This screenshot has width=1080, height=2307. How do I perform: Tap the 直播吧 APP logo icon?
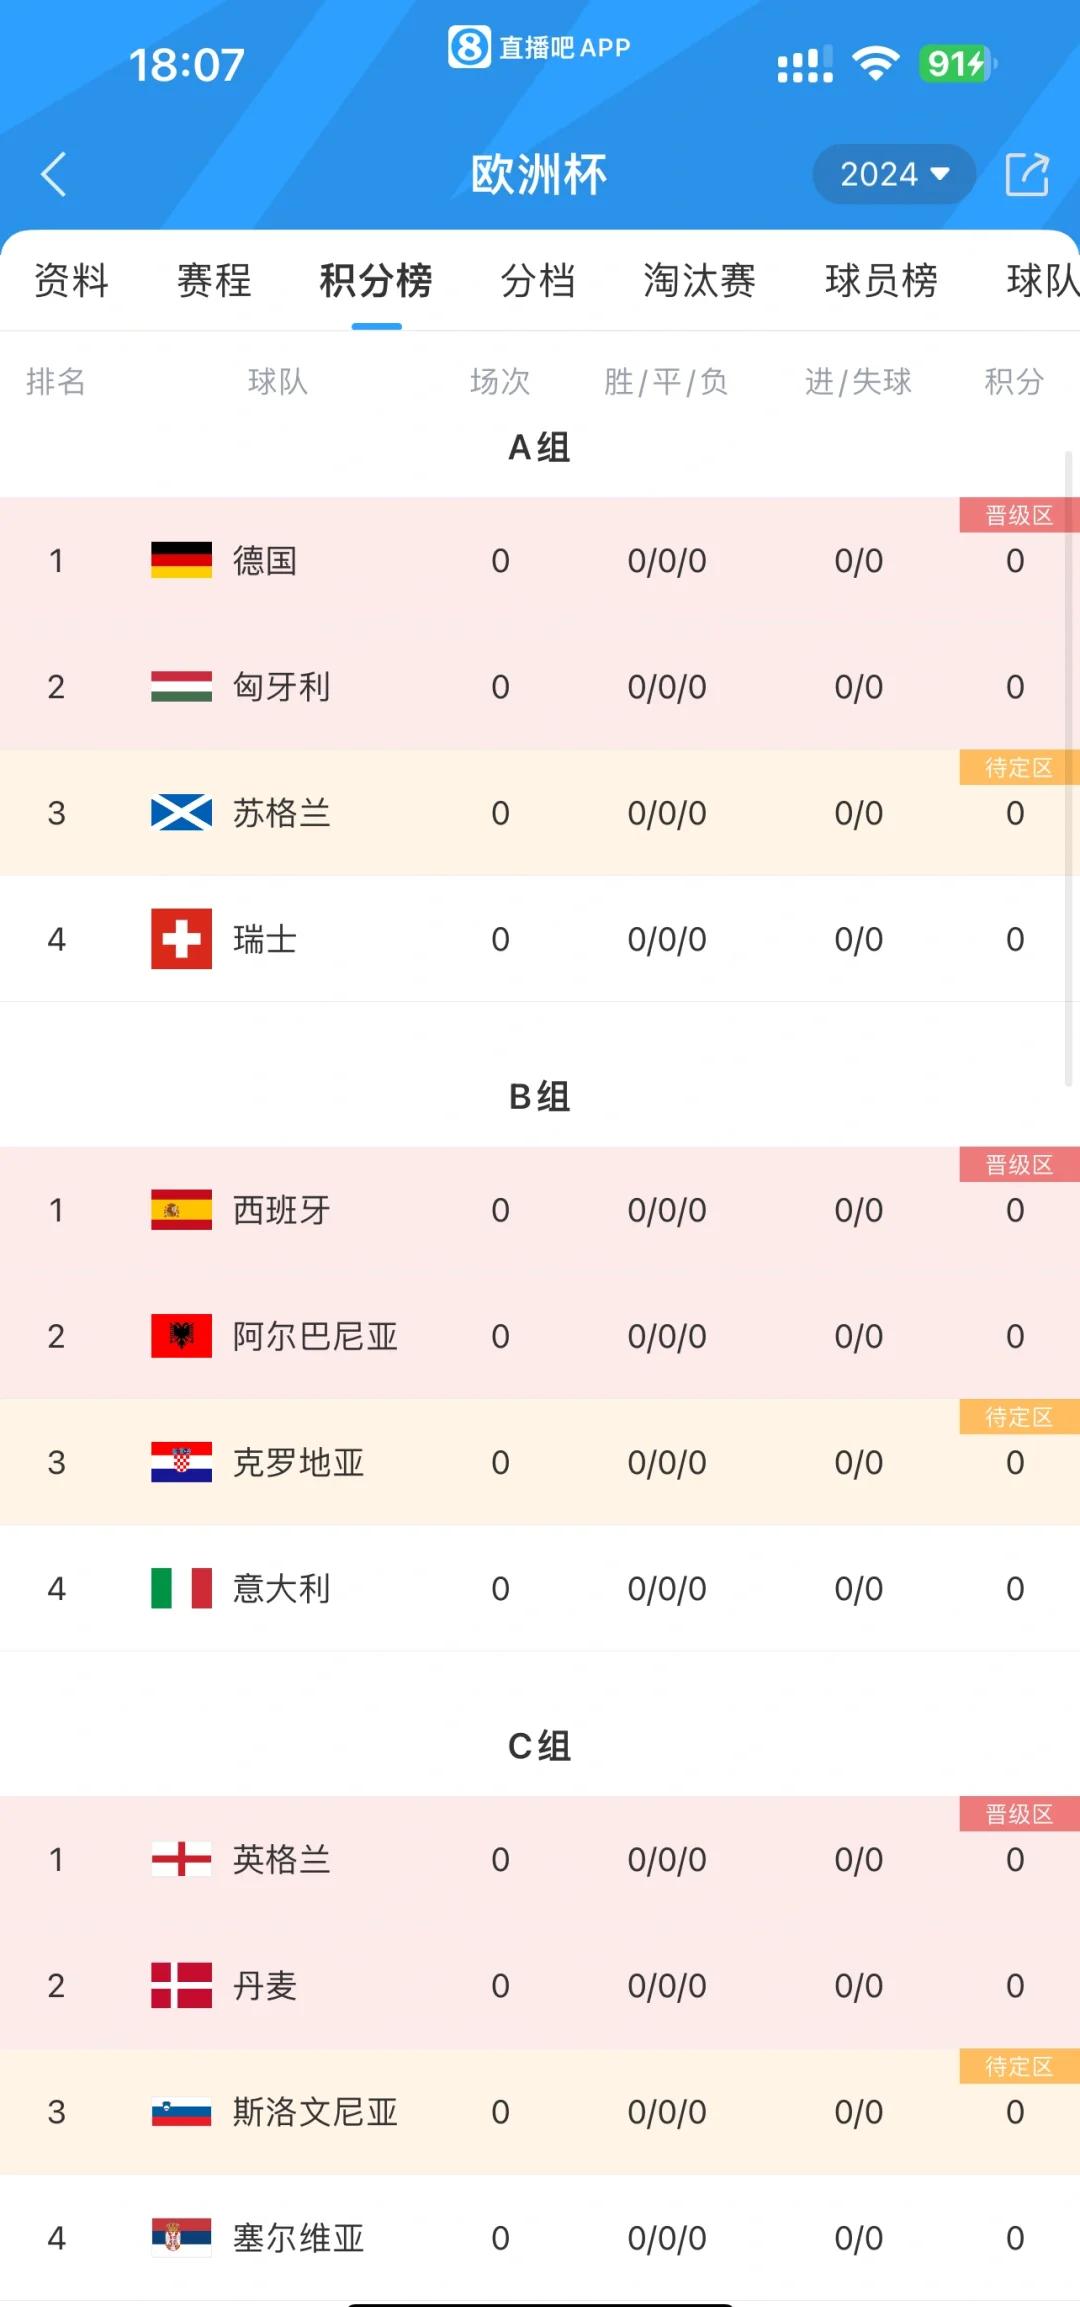click(x=469, y=47)
